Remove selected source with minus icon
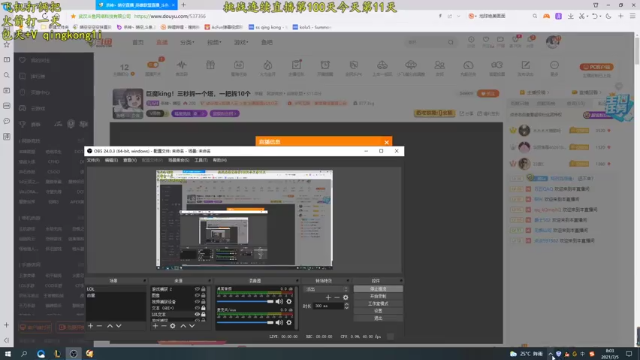The height and width of the screenshot is (360, 640). click(164, 326)
